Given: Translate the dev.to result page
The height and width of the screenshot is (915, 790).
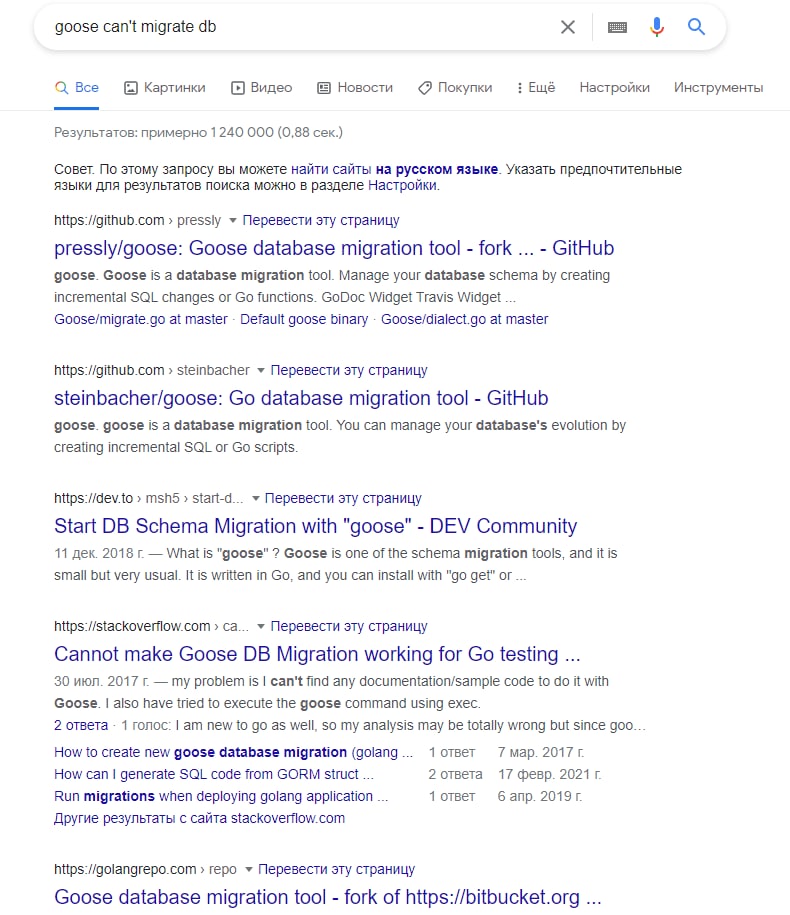Looking at the screenshot, I should pos(343,498).
